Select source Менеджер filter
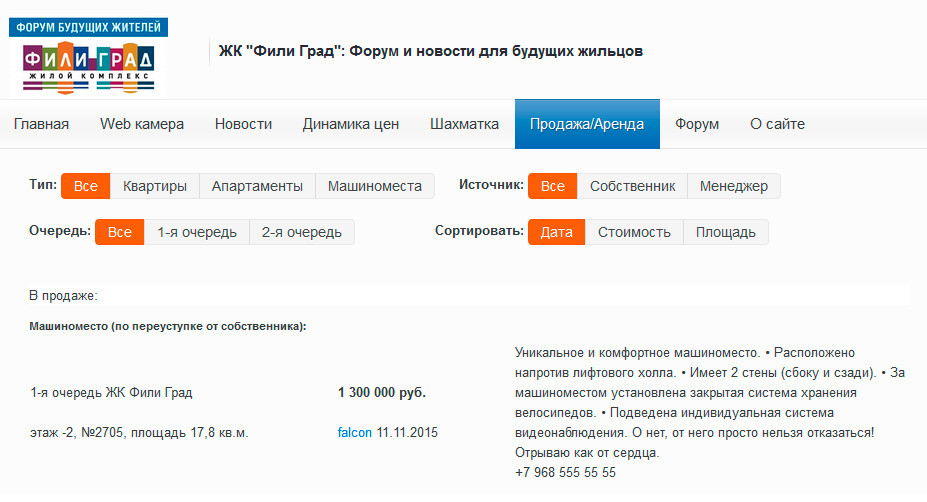The height and width of the screenshot is (502, 927). [733, 186]
